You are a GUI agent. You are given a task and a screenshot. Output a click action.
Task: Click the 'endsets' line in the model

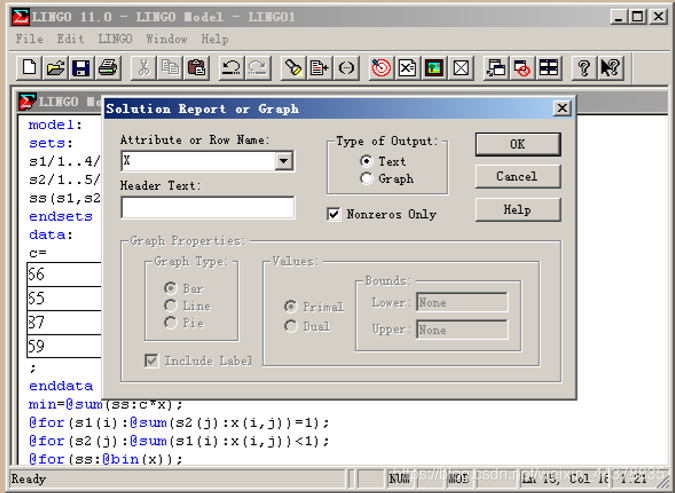coord(61,216)
